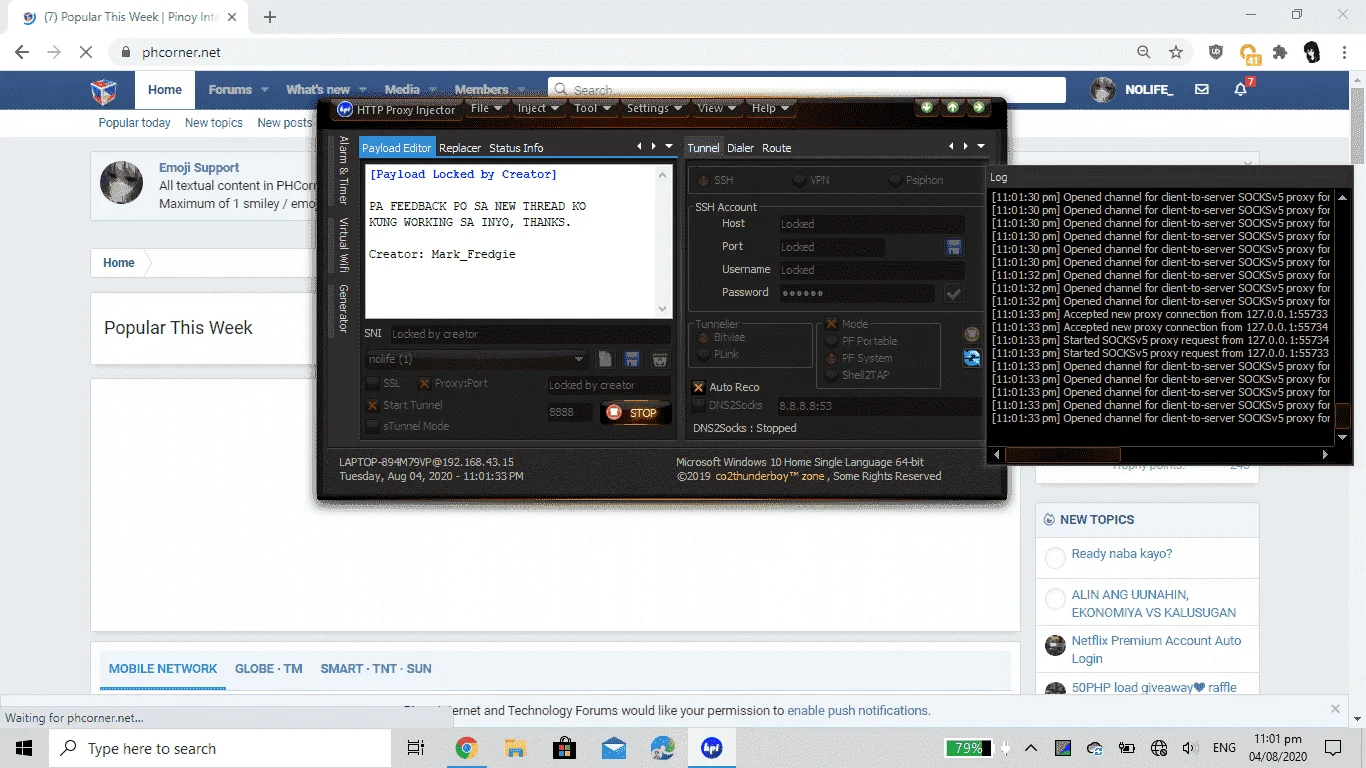Switch to the Dialer tab
The height and width of the screenshot is (768, 1366).
(740, 148)
